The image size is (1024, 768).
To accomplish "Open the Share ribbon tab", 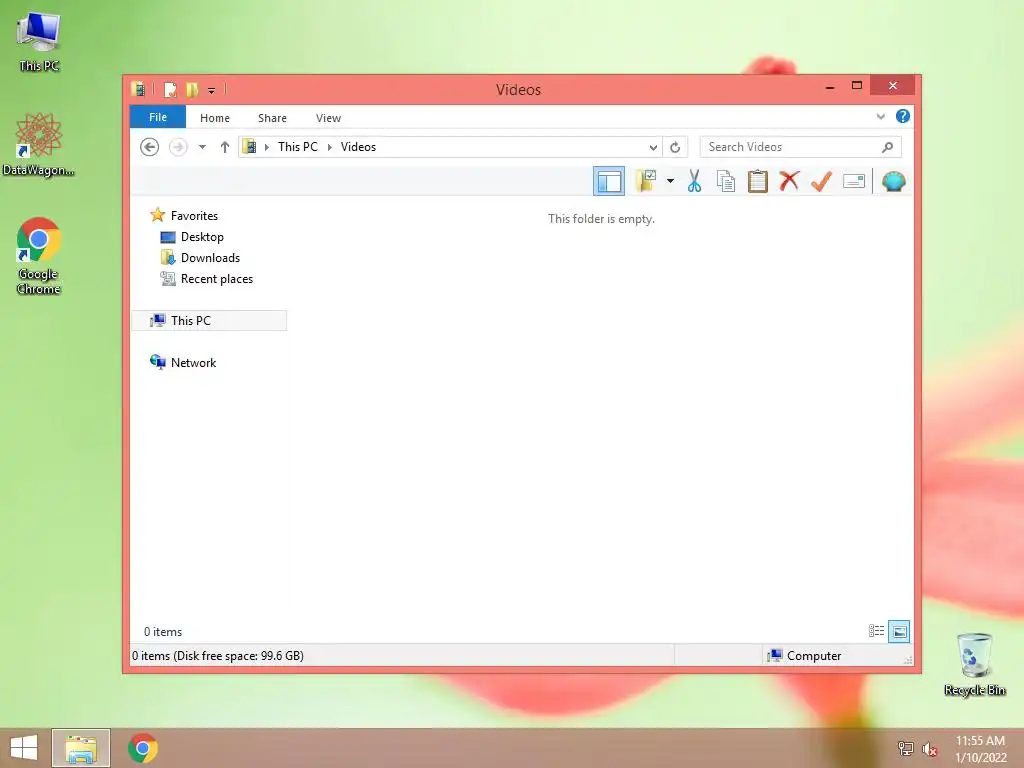I will pyautogui.click(x=272, y=118).
